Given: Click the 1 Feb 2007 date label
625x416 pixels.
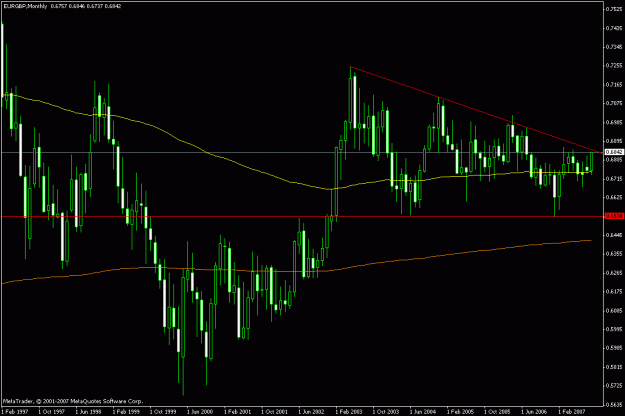Looking at the screenshot, I should 572,412.
